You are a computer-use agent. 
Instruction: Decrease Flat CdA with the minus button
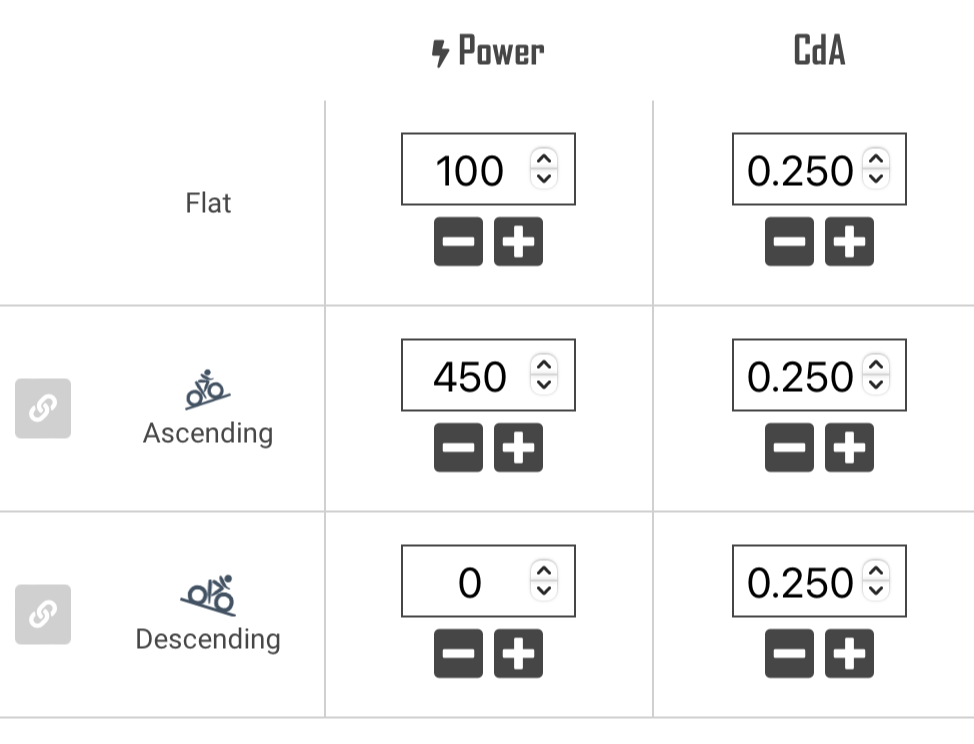pos(789,242)
